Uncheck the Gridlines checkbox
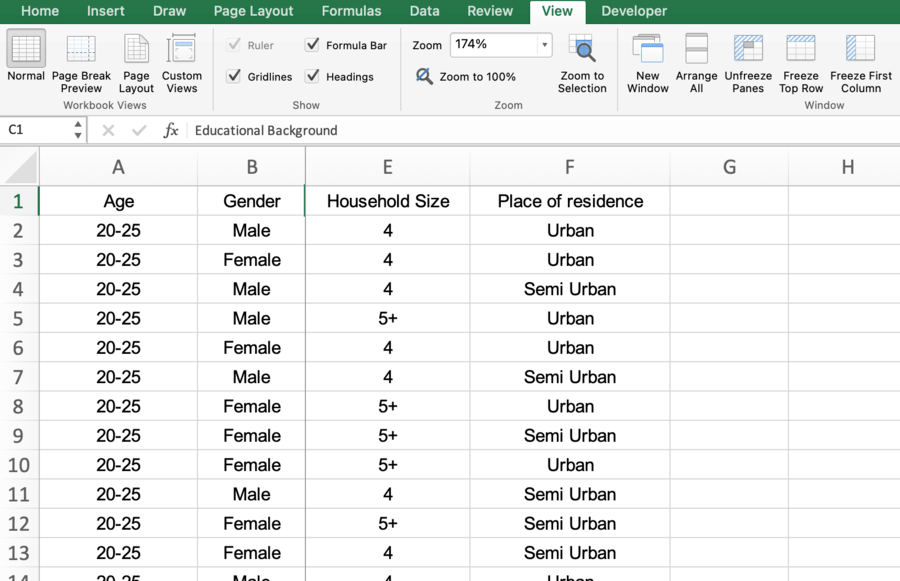Screen dimensions: 900x581 [234, 76]
